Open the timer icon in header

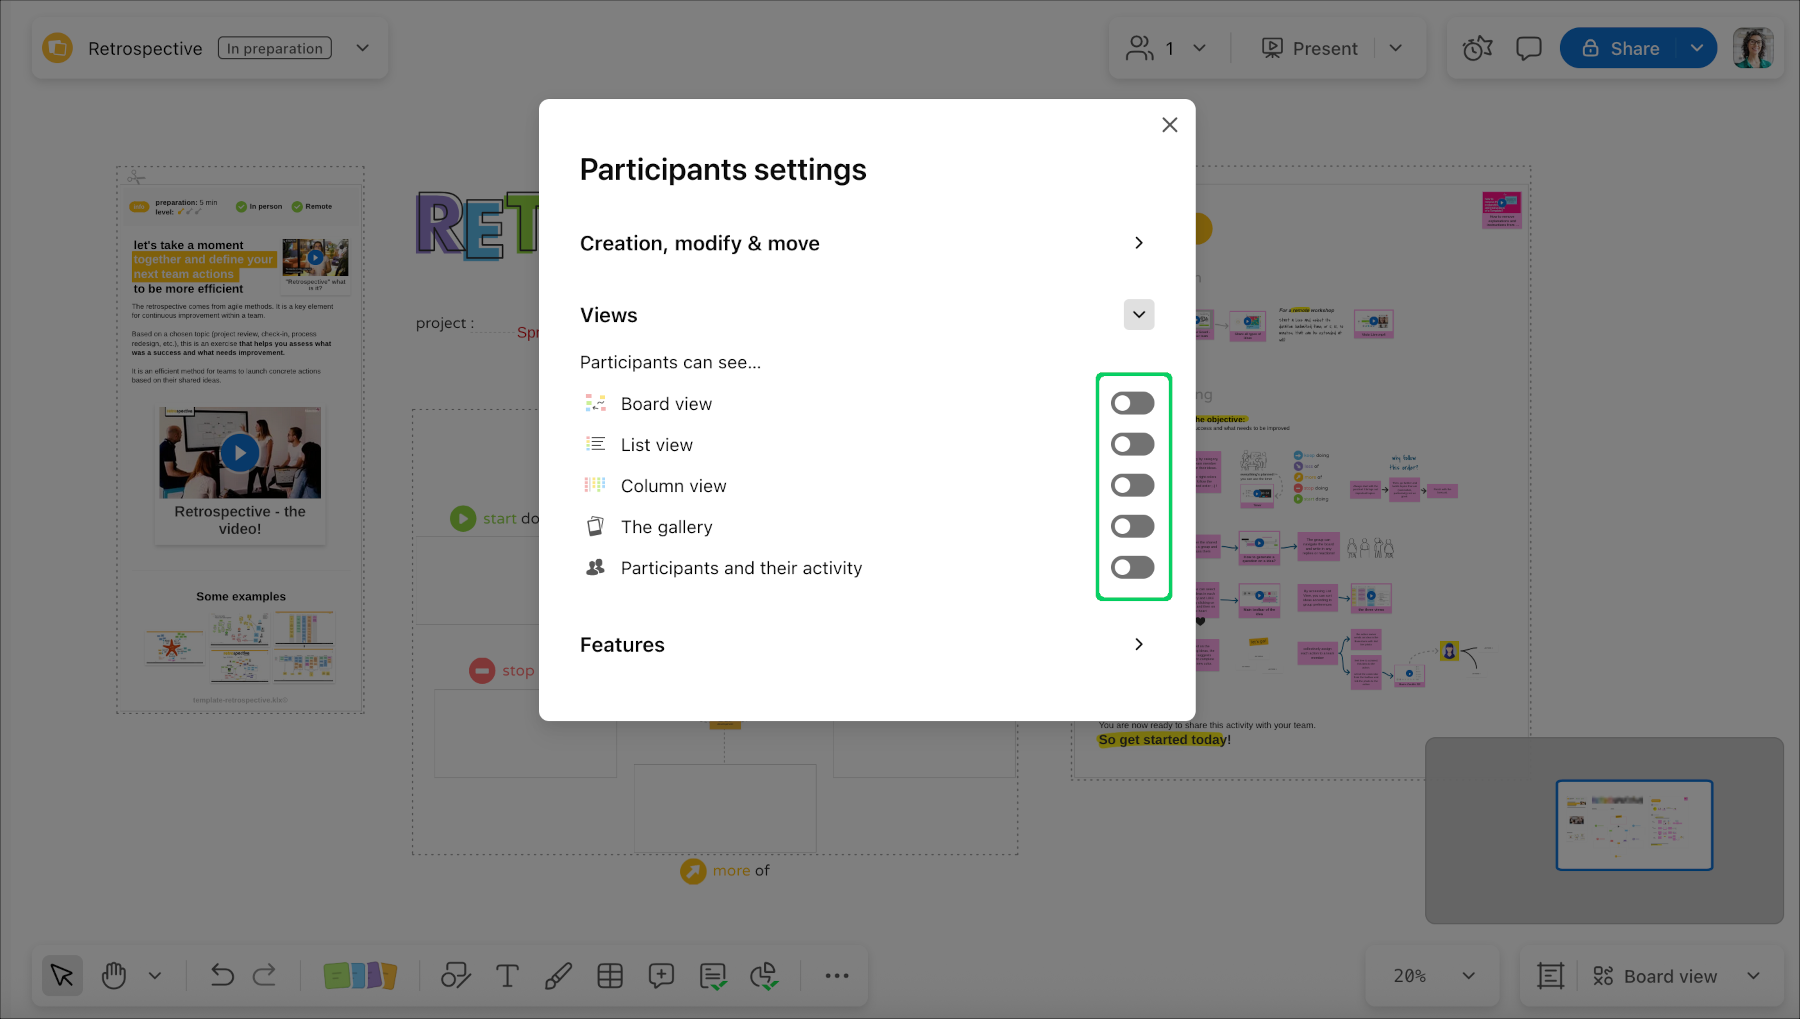(x=1477, y=48)
